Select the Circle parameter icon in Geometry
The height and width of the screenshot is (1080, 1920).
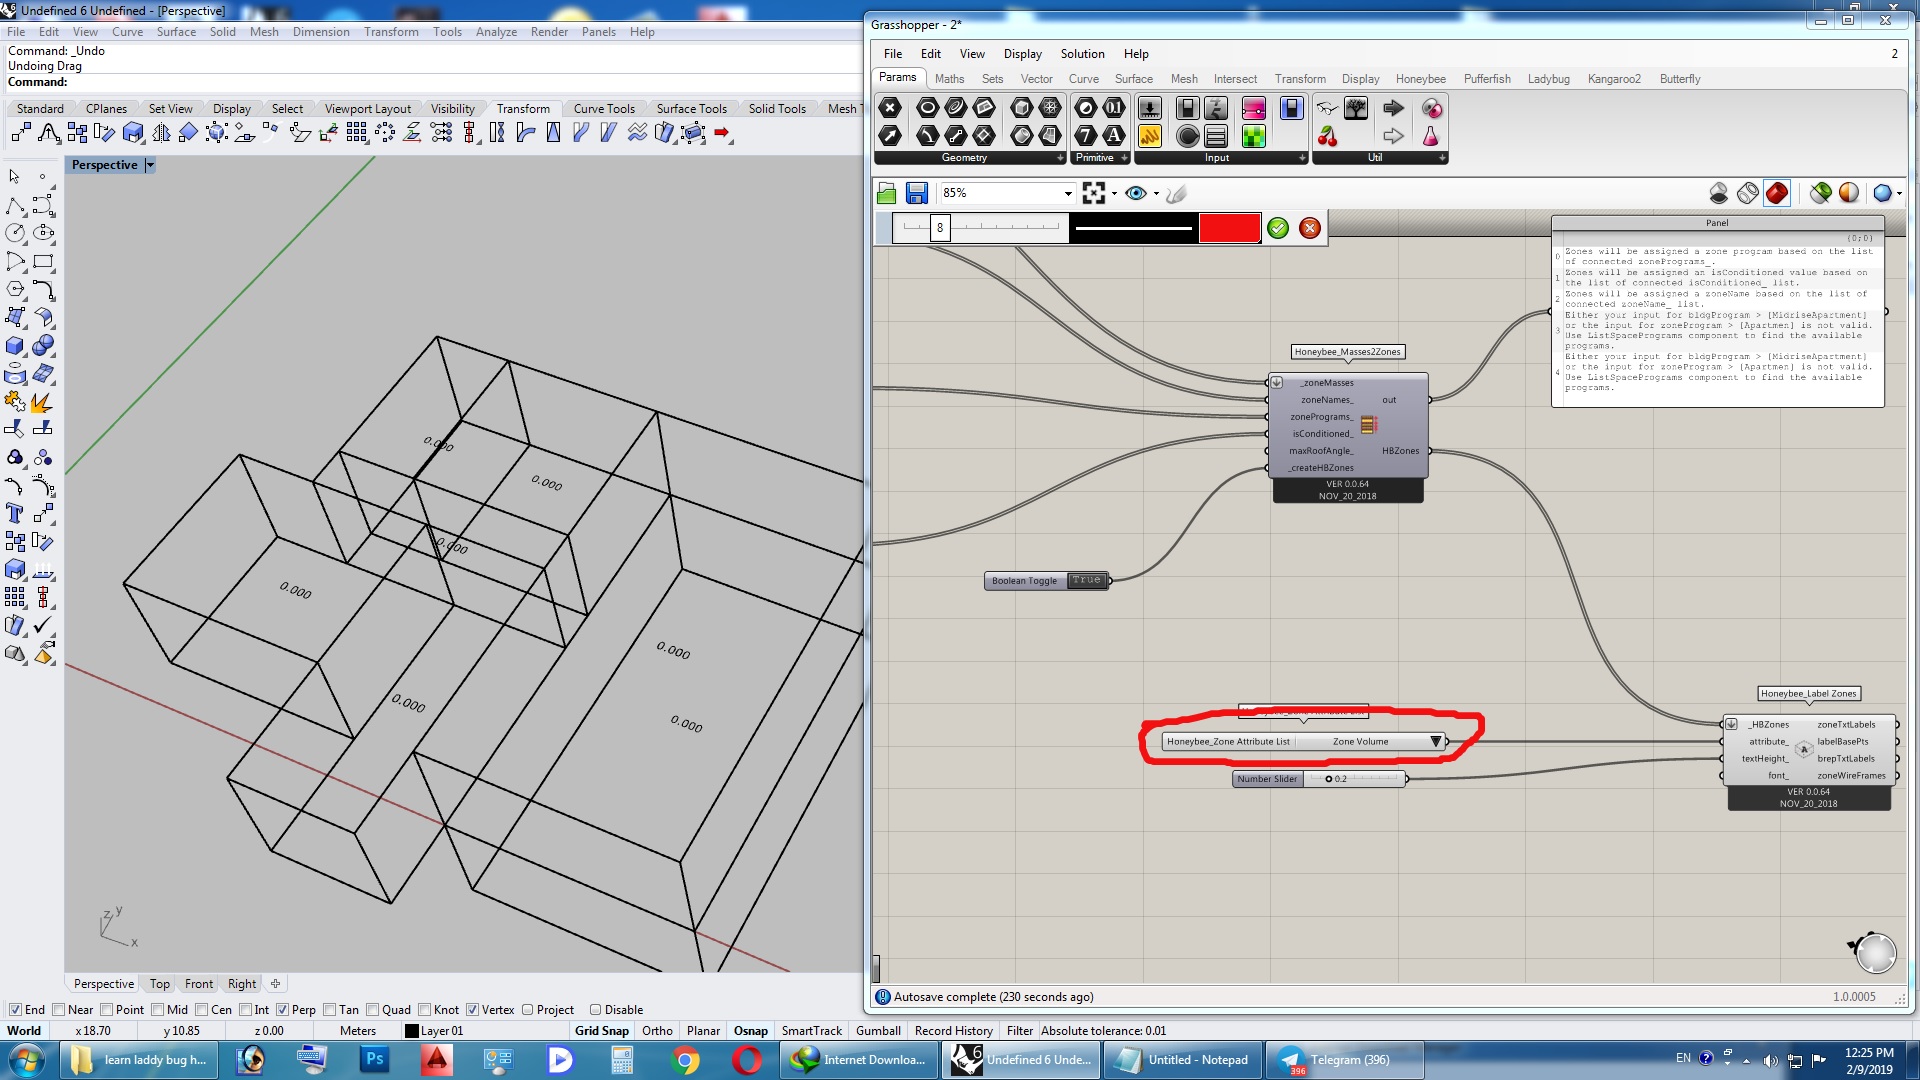[927, 107]
